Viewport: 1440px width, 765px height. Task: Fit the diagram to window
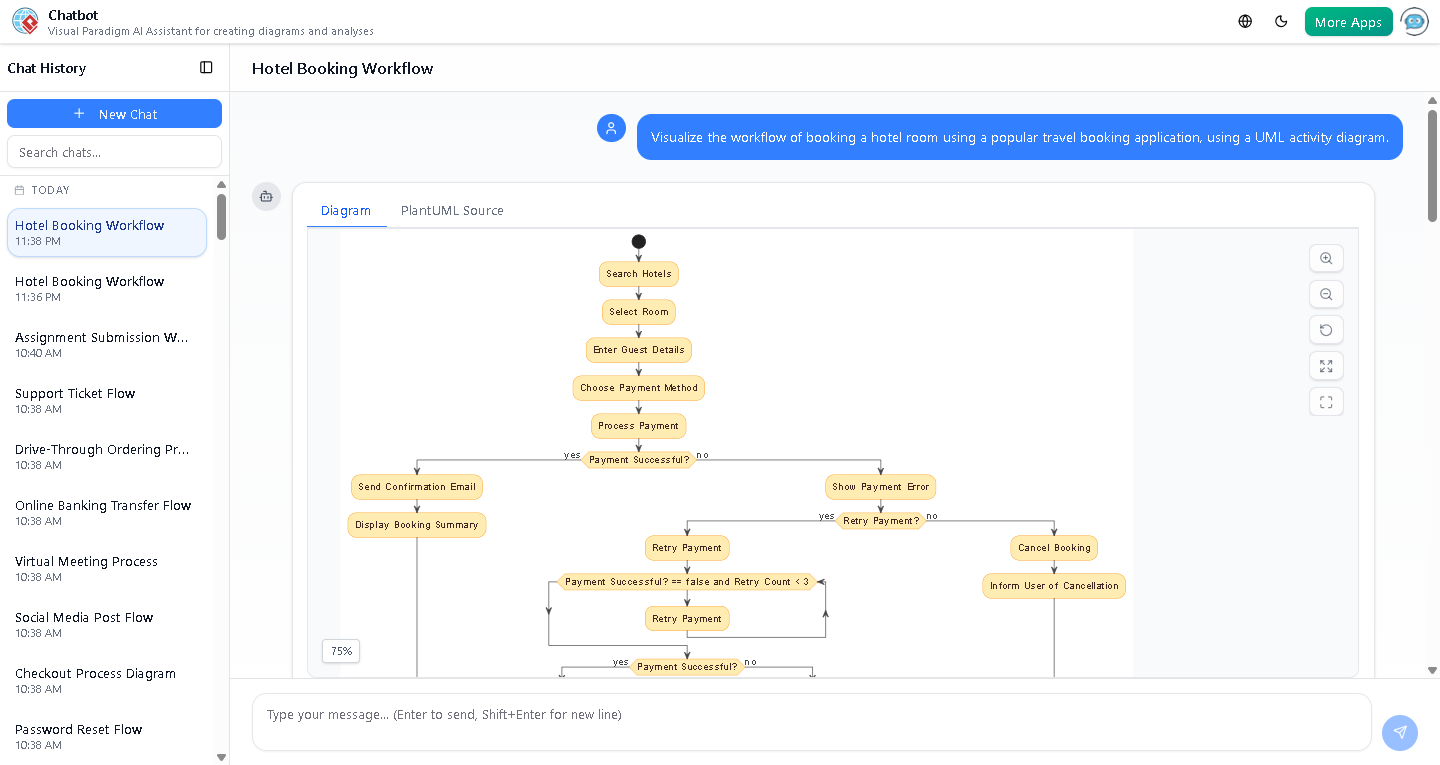click(1326, 366)
